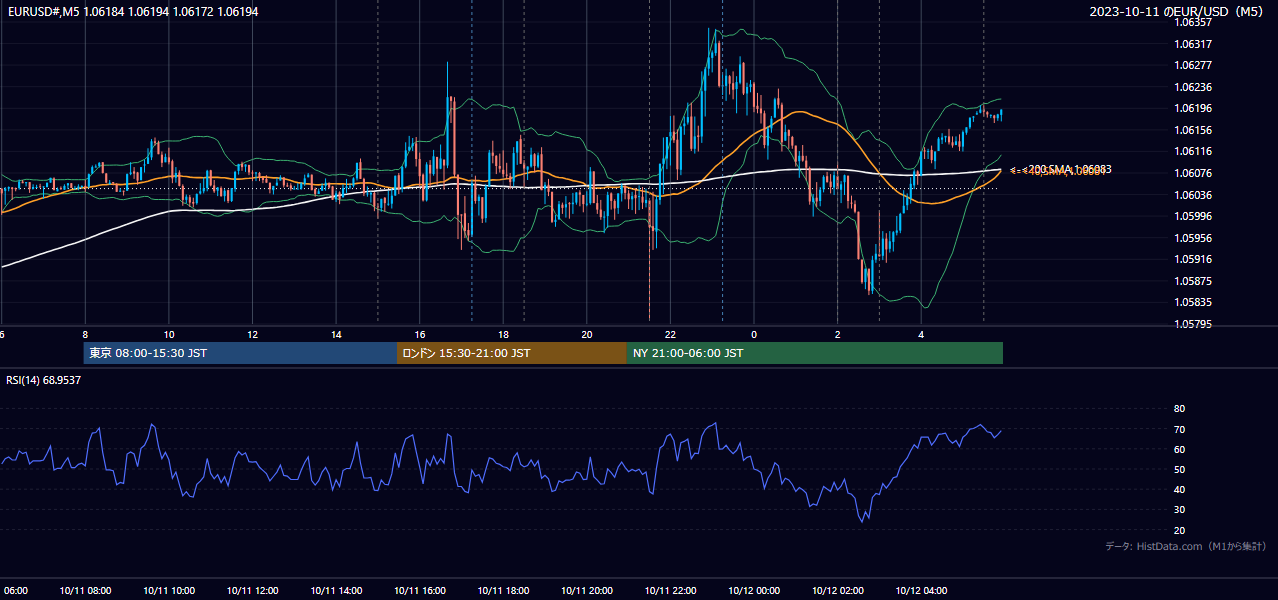Click the '10/12 04:00' time axis label
1278x600 pixels.
click(x=921, y=590)
